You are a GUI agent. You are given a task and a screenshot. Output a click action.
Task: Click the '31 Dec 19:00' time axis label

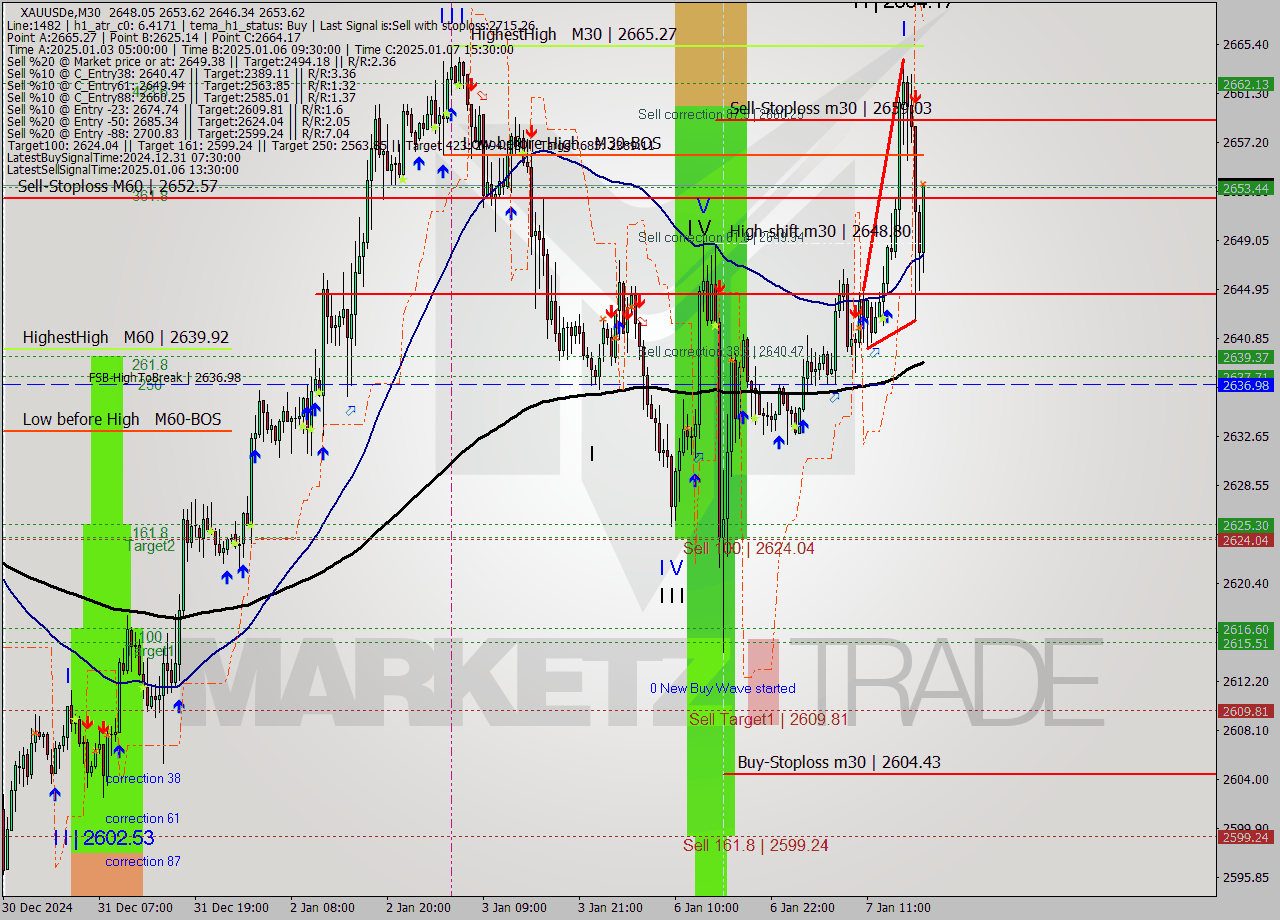[230, 907]
